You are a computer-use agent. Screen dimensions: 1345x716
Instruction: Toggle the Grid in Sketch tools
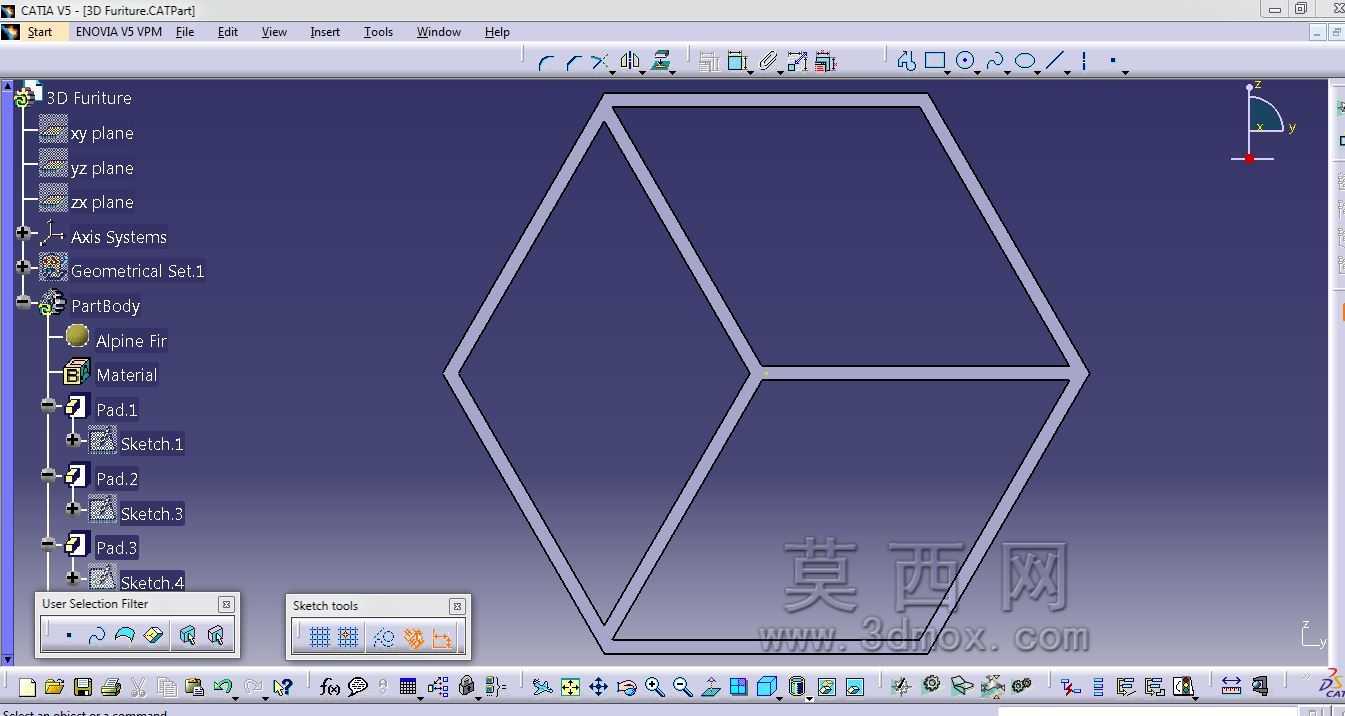[x=320, y=637]
